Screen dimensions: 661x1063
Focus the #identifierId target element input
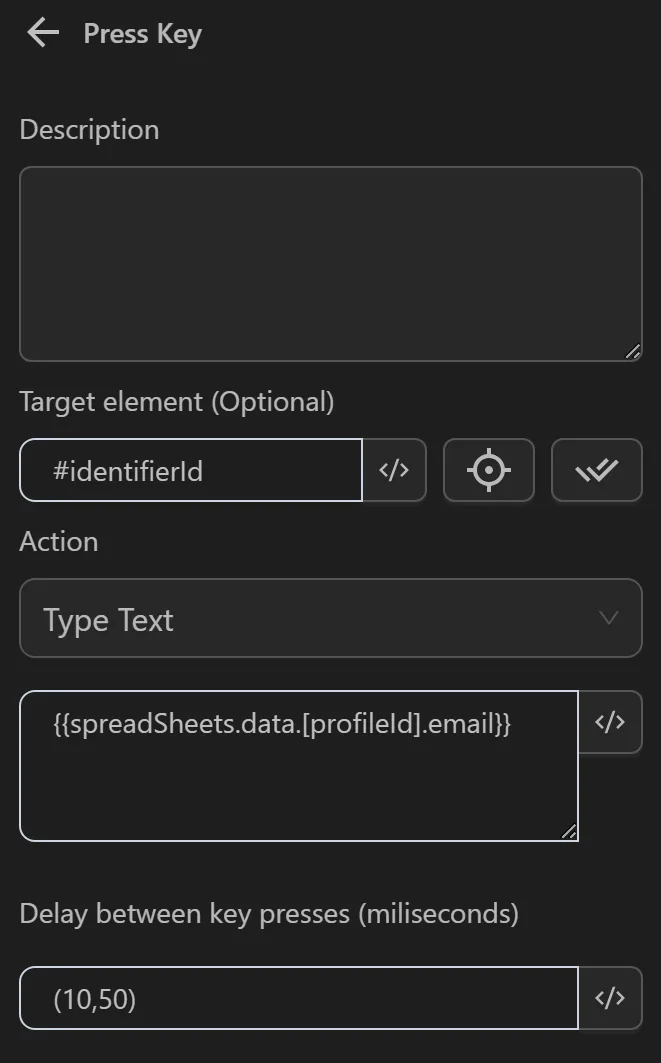190,470
